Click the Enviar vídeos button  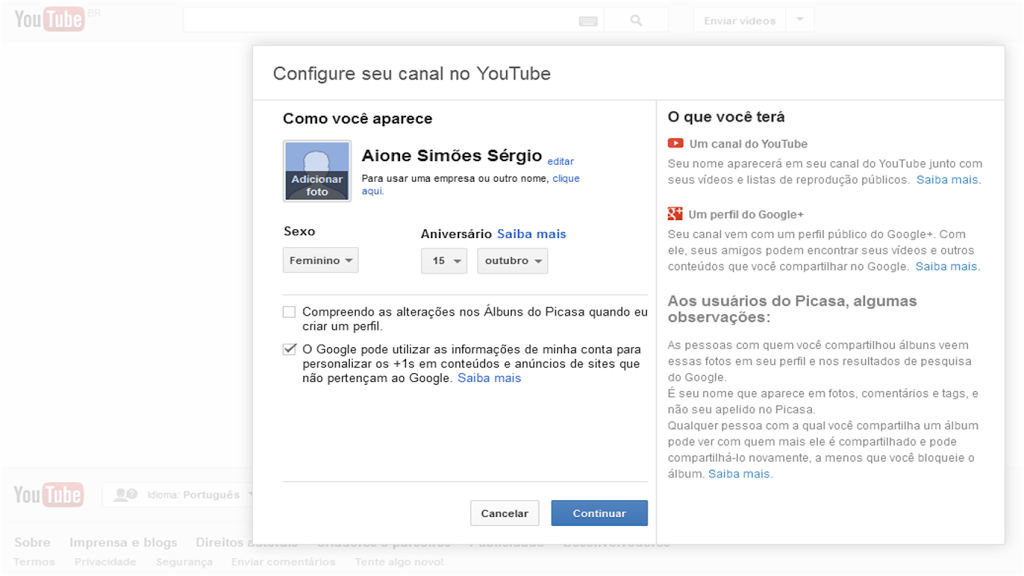pyautogui.click(x=740, y=20)
